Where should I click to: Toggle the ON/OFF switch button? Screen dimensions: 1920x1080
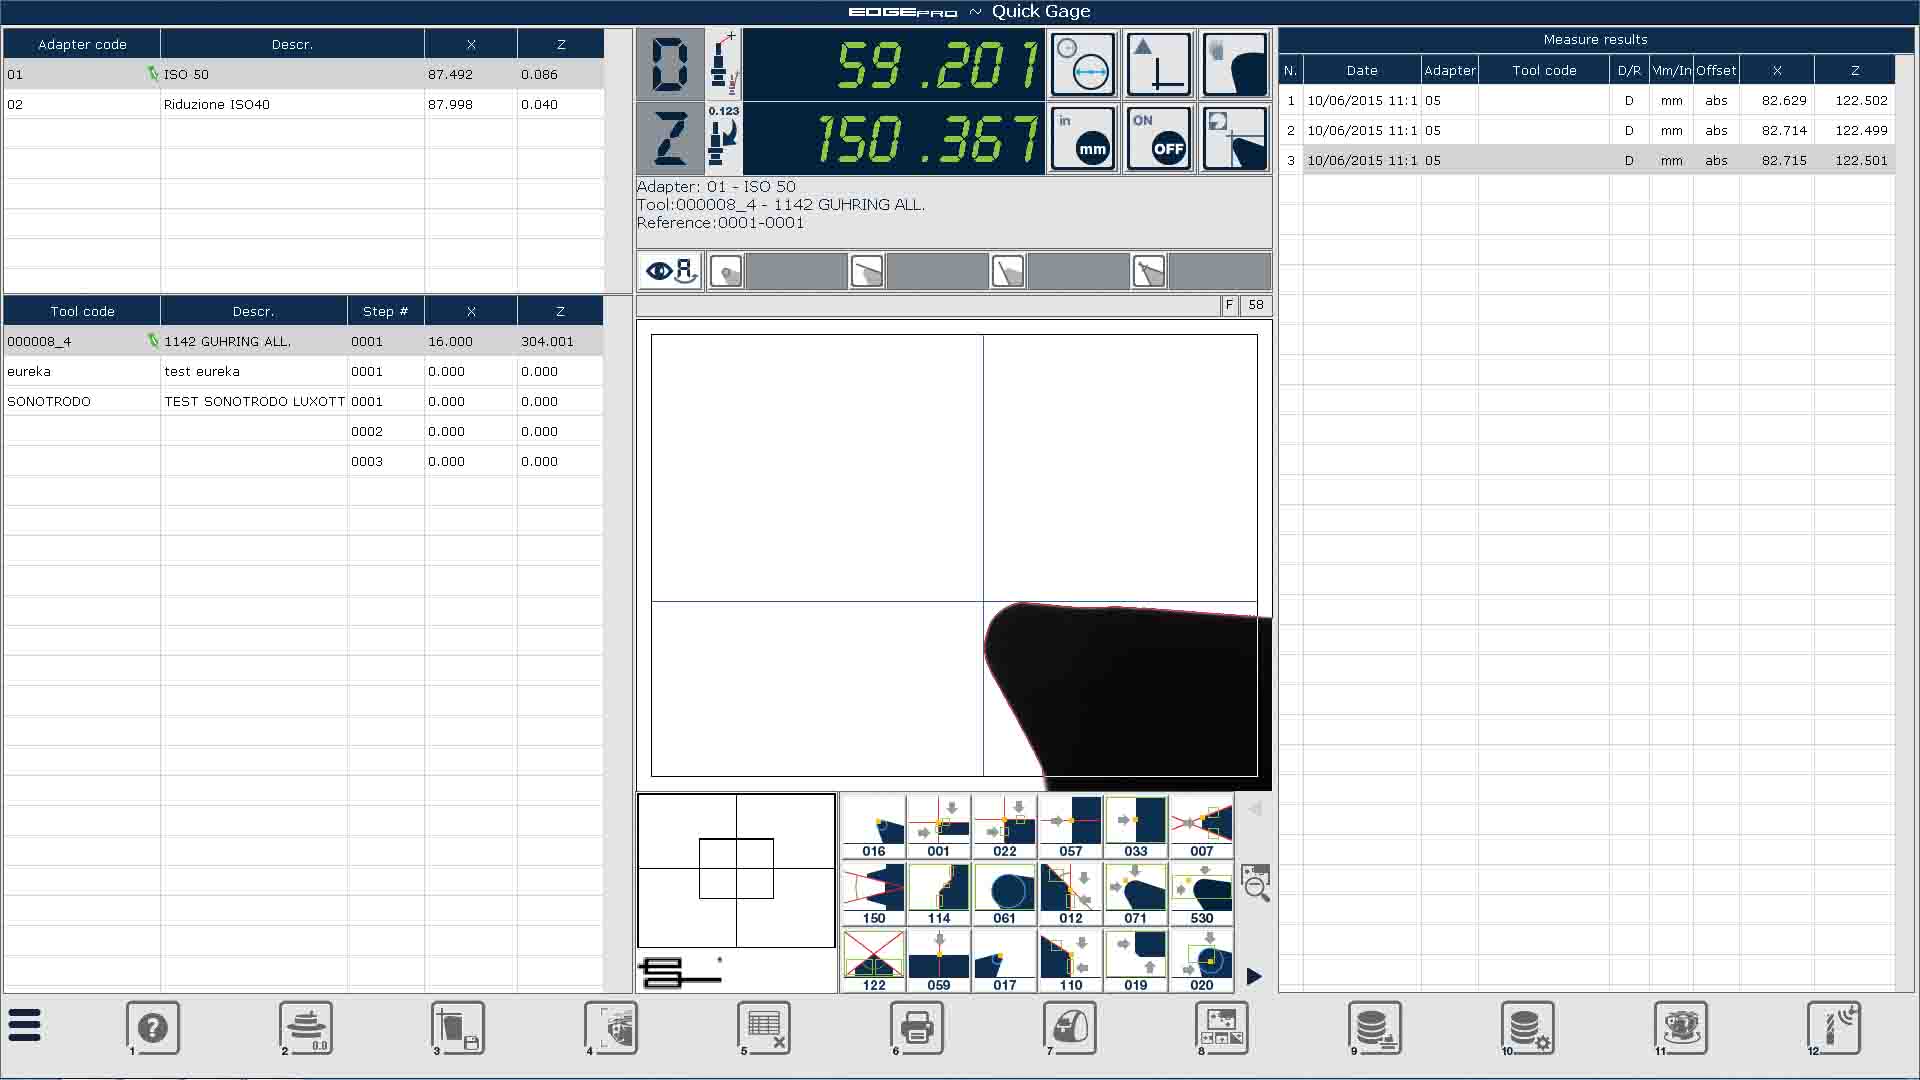pos(1159,138)
